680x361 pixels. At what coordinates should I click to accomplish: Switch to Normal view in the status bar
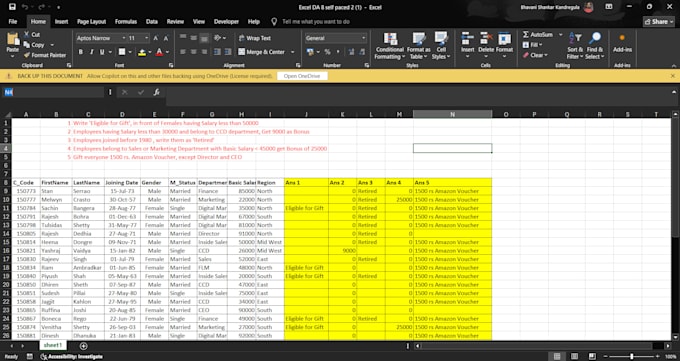[557, 356]
